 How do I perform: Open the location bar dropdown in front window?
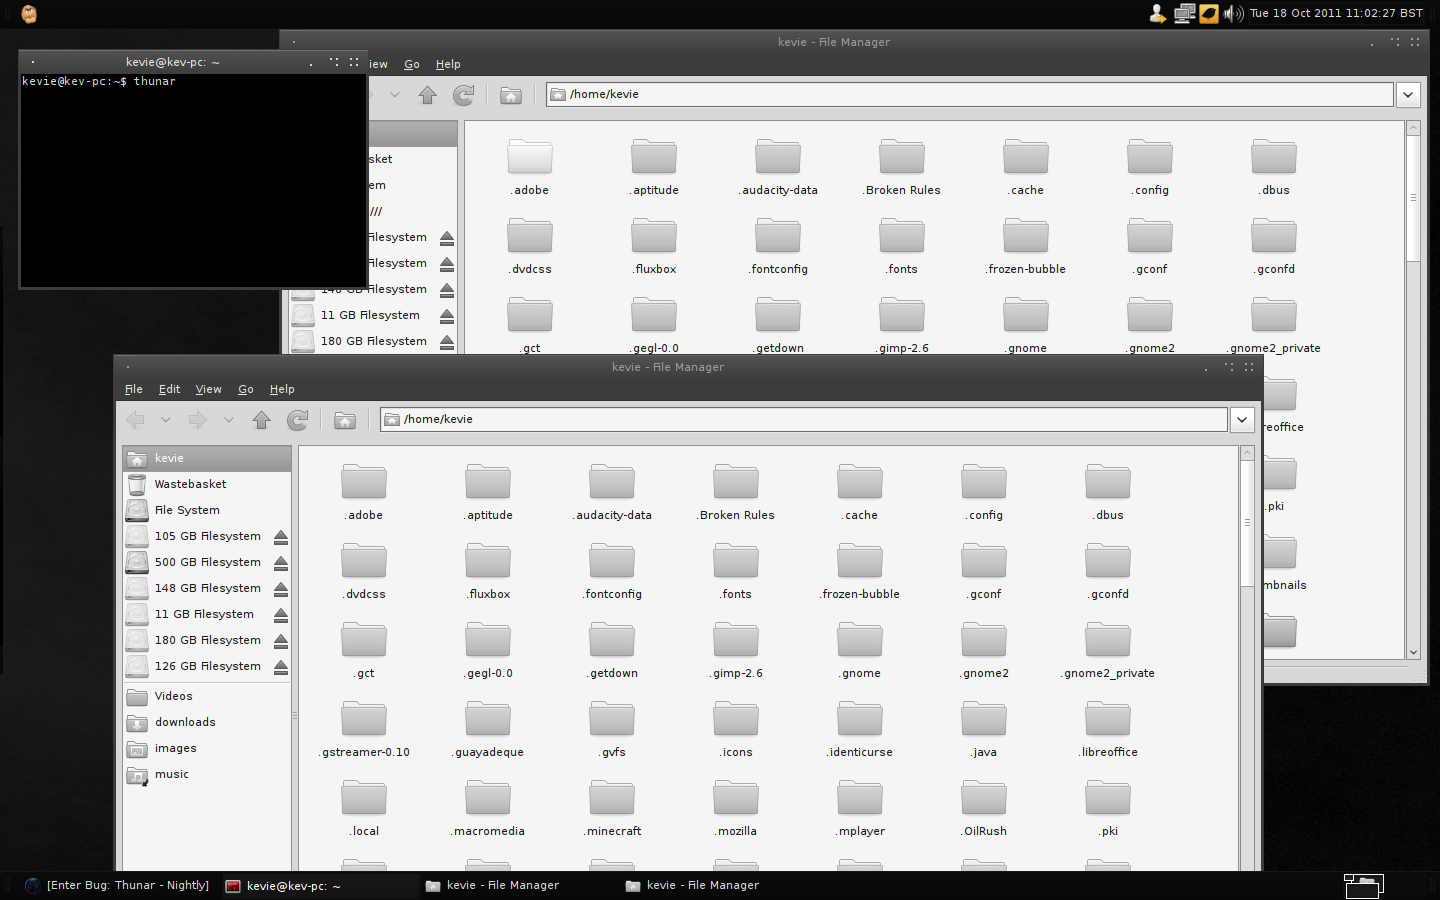(x=1242, y=420)
